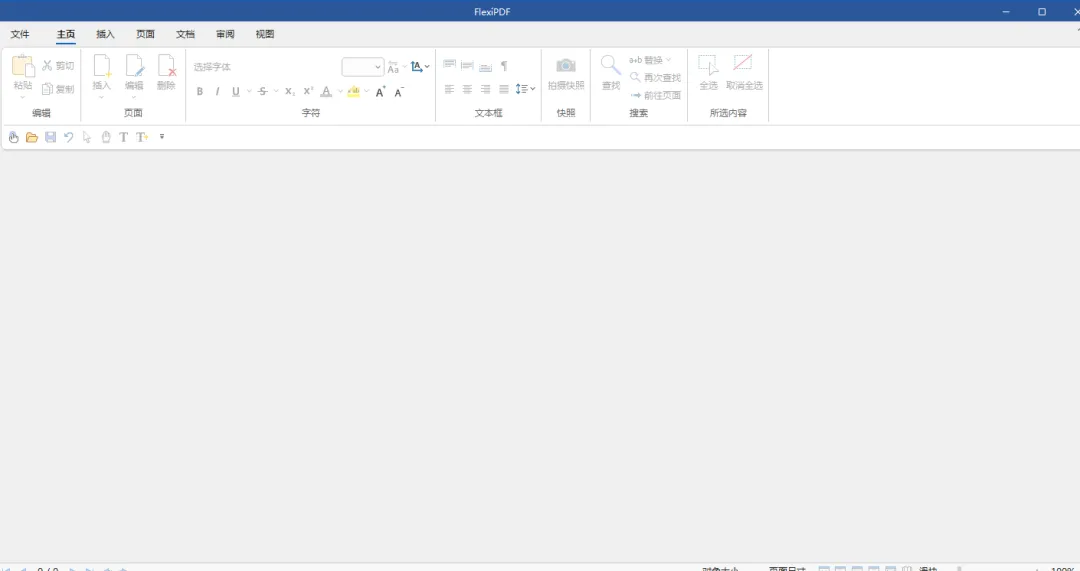Click the undo arrow icon
The width and height of the screenshot is (1080, 571).
coord(69,137)
